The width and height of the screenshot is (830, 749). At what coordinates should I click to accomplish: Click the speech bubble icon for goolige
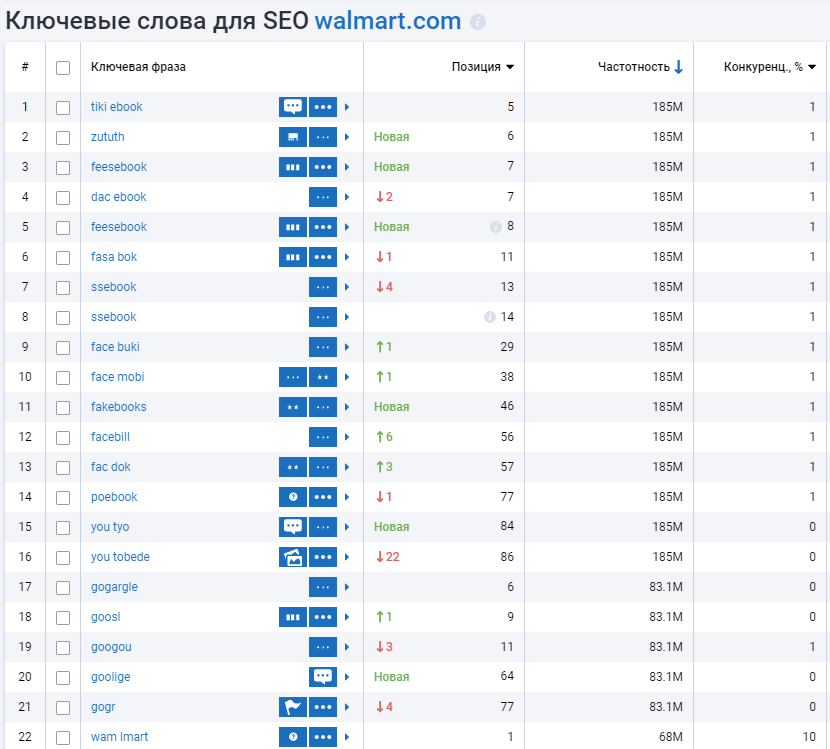pos(322,677)
